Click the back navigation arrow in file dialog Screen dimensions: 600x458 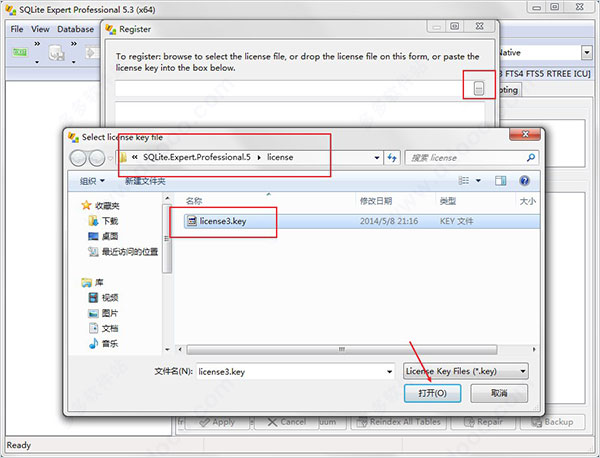78,158
